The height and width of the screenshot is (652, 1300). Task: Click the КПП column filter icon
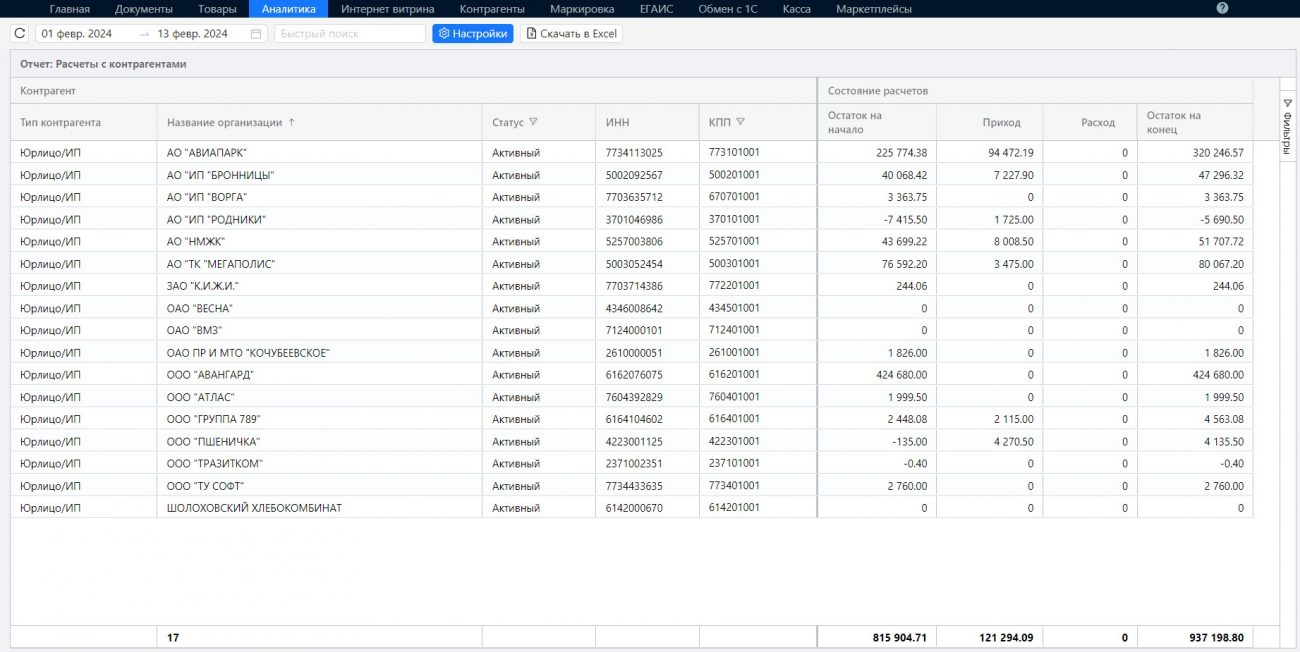[741, 122]
